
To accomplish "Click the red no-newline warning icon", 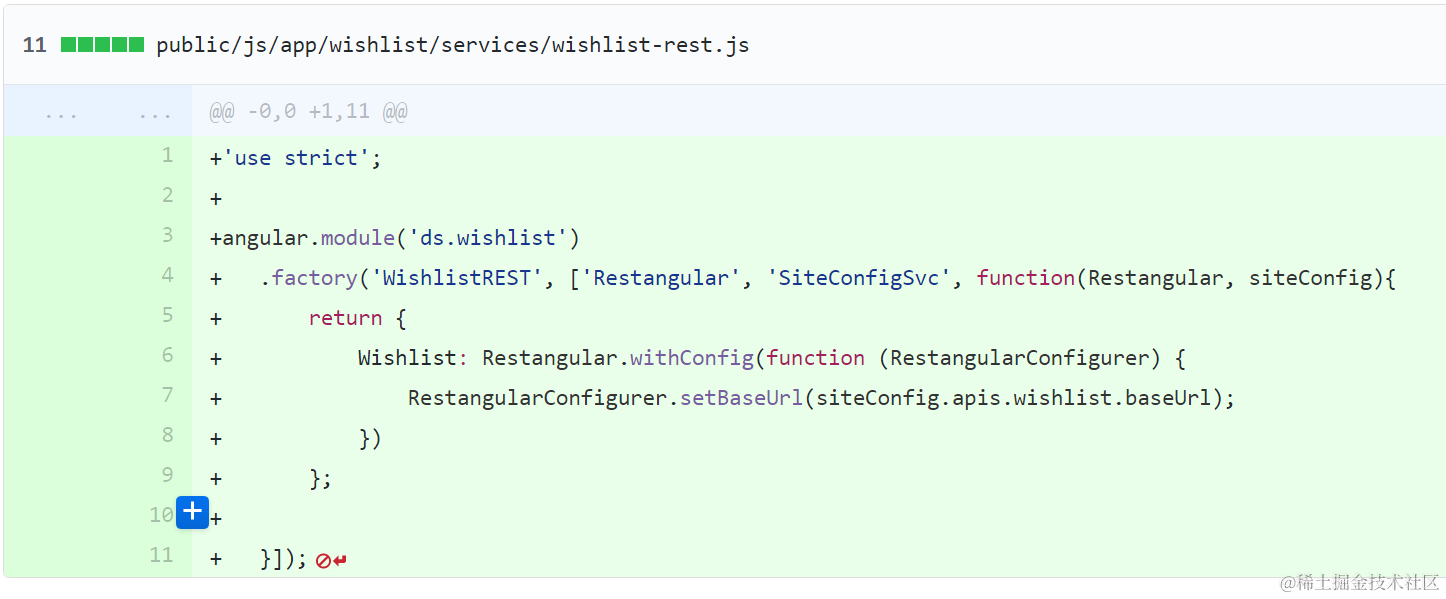I will point(331,561).
